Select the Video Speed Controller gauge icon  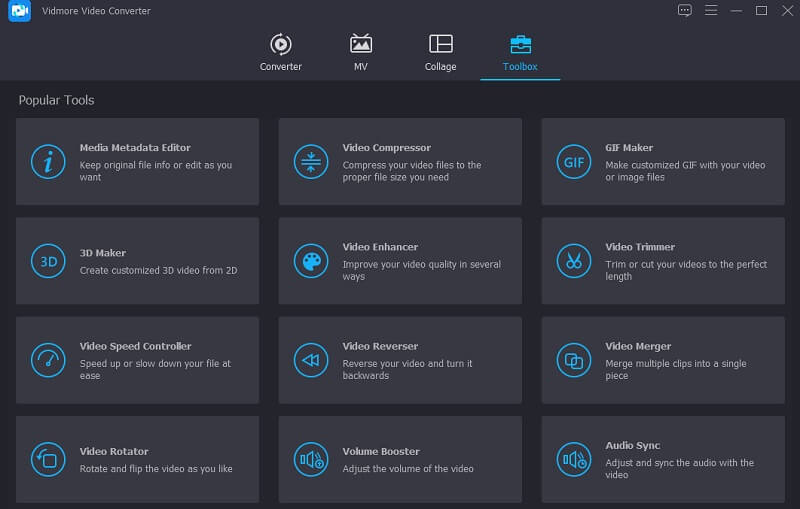click(48, 360)
